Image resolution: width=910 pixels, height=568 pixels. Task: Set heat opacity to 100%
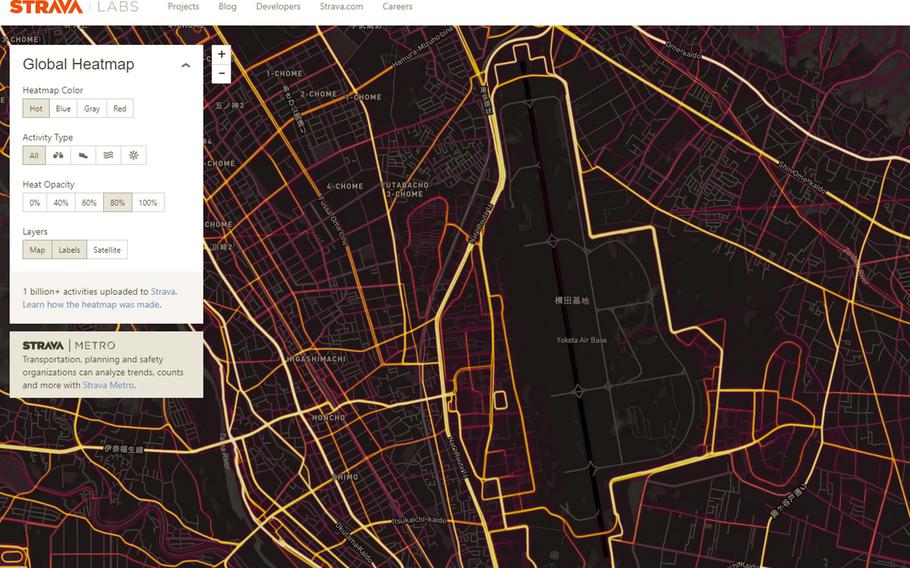pos(148,202)
